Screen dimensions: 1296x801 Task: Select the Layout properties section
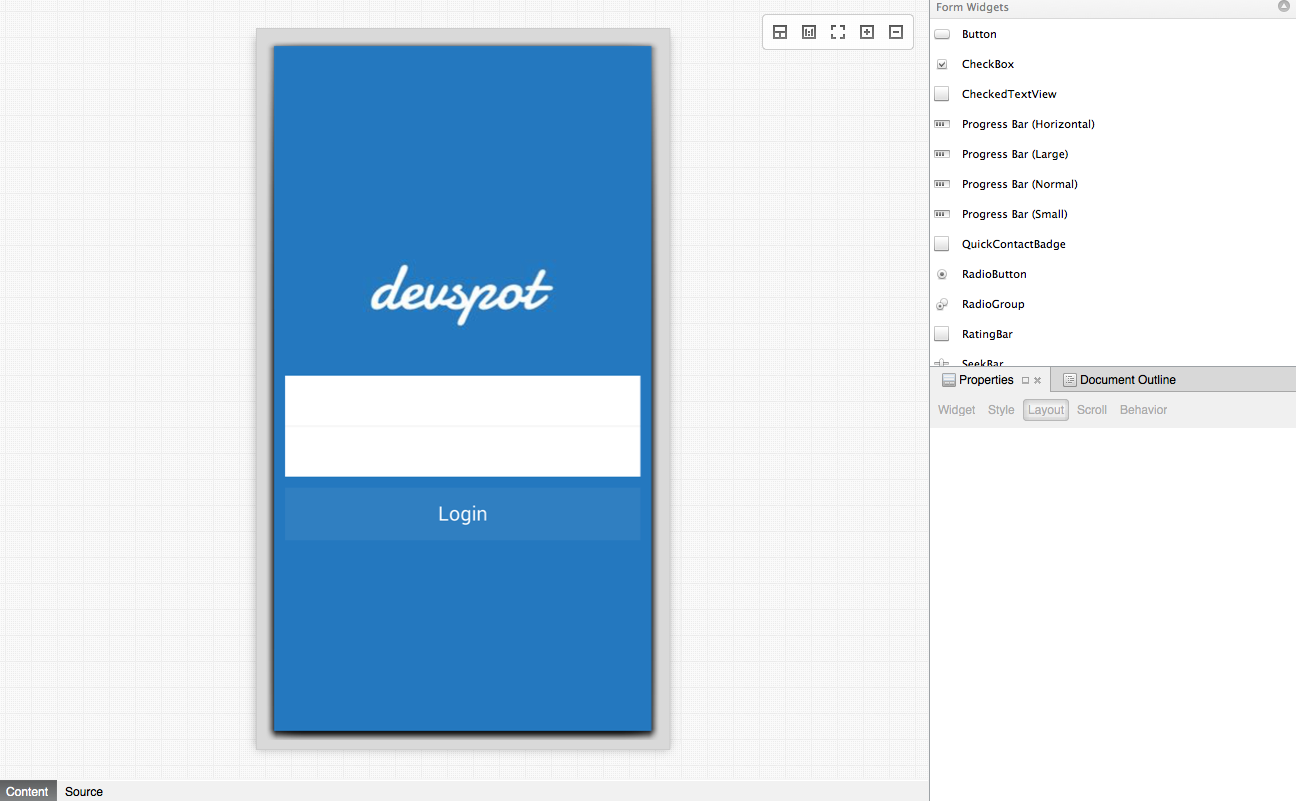(1046, 410)
